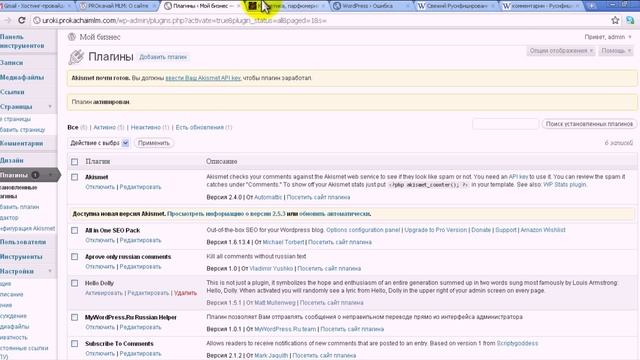640x360 pixels.
Task: Click the browser address bar URL
Action: click(184, 20)
